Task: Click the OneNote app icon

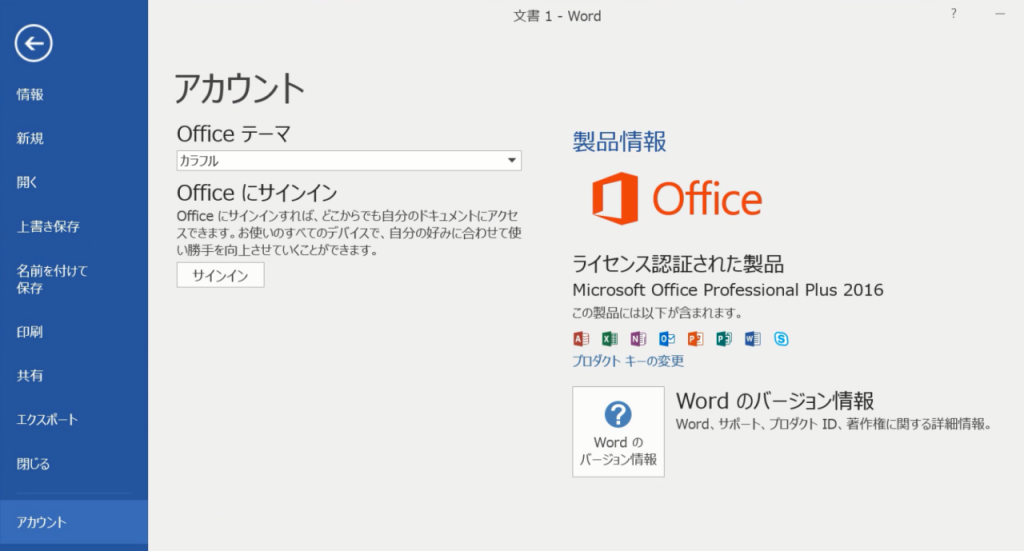Action: (x=638, y=339)
